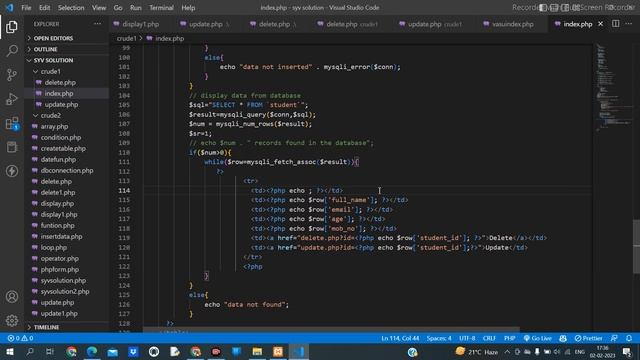Click CRLF end of line selector
The image size is (640, 360).
point(489,338)
